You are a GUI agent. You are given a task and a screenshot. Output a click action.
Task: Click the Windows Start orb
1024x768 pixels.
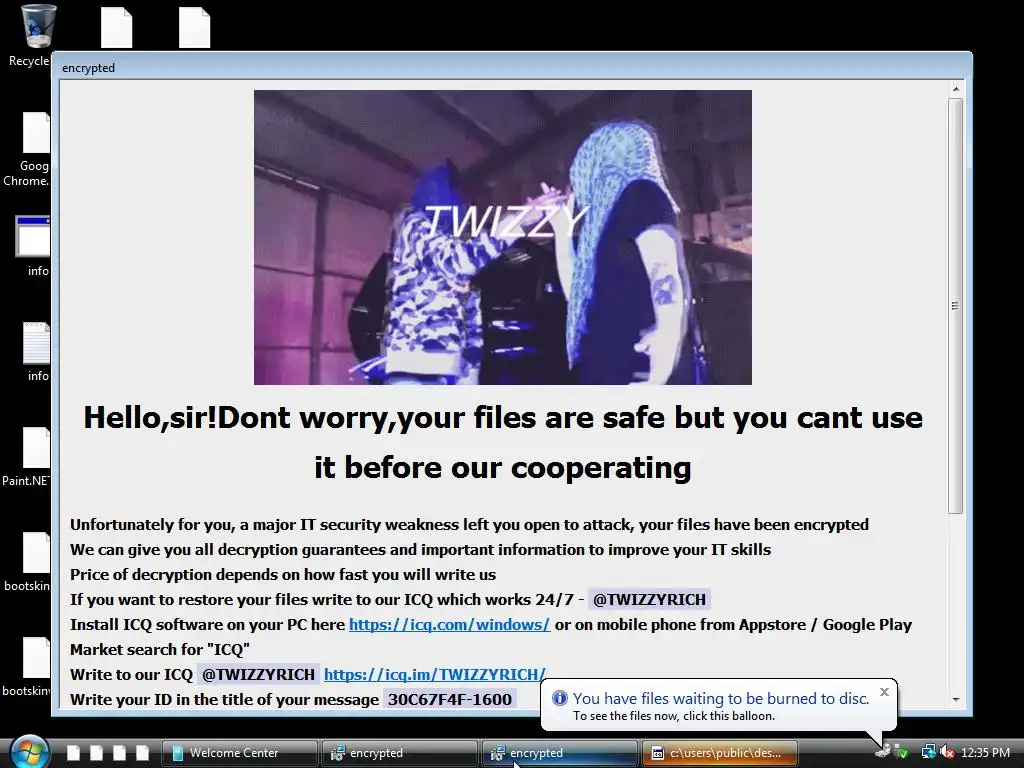(x=29, y=752)
